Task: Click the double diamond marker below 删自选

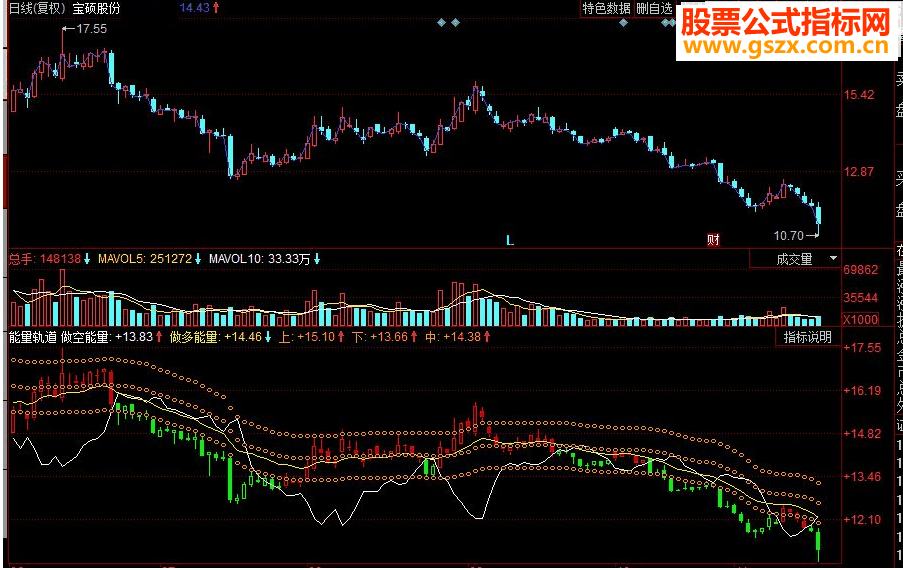Action: pos(668,23)
